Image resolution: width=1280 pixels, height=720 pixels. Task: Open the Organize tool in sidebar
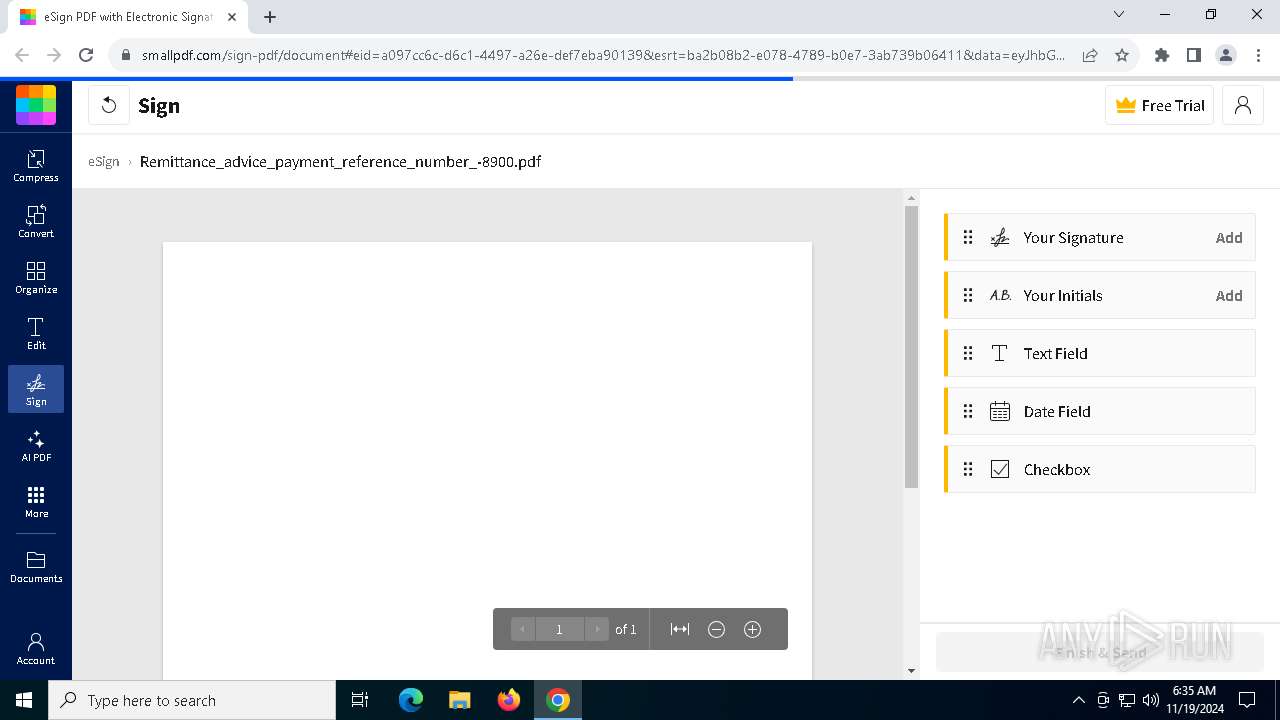[36, 278]
